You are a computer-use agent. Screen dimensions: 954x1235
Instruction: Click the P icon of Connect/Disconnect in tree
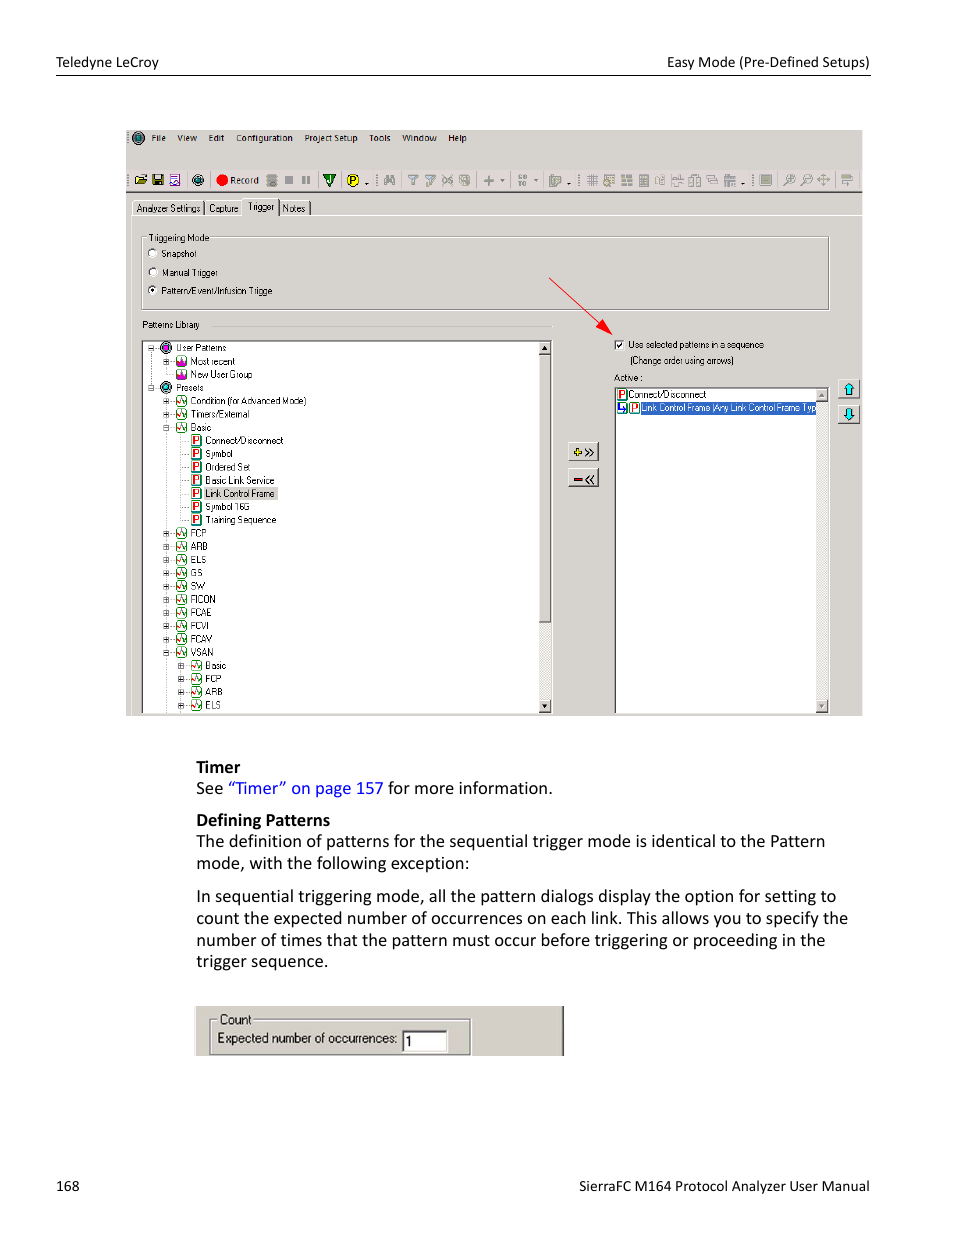(197, 440)
